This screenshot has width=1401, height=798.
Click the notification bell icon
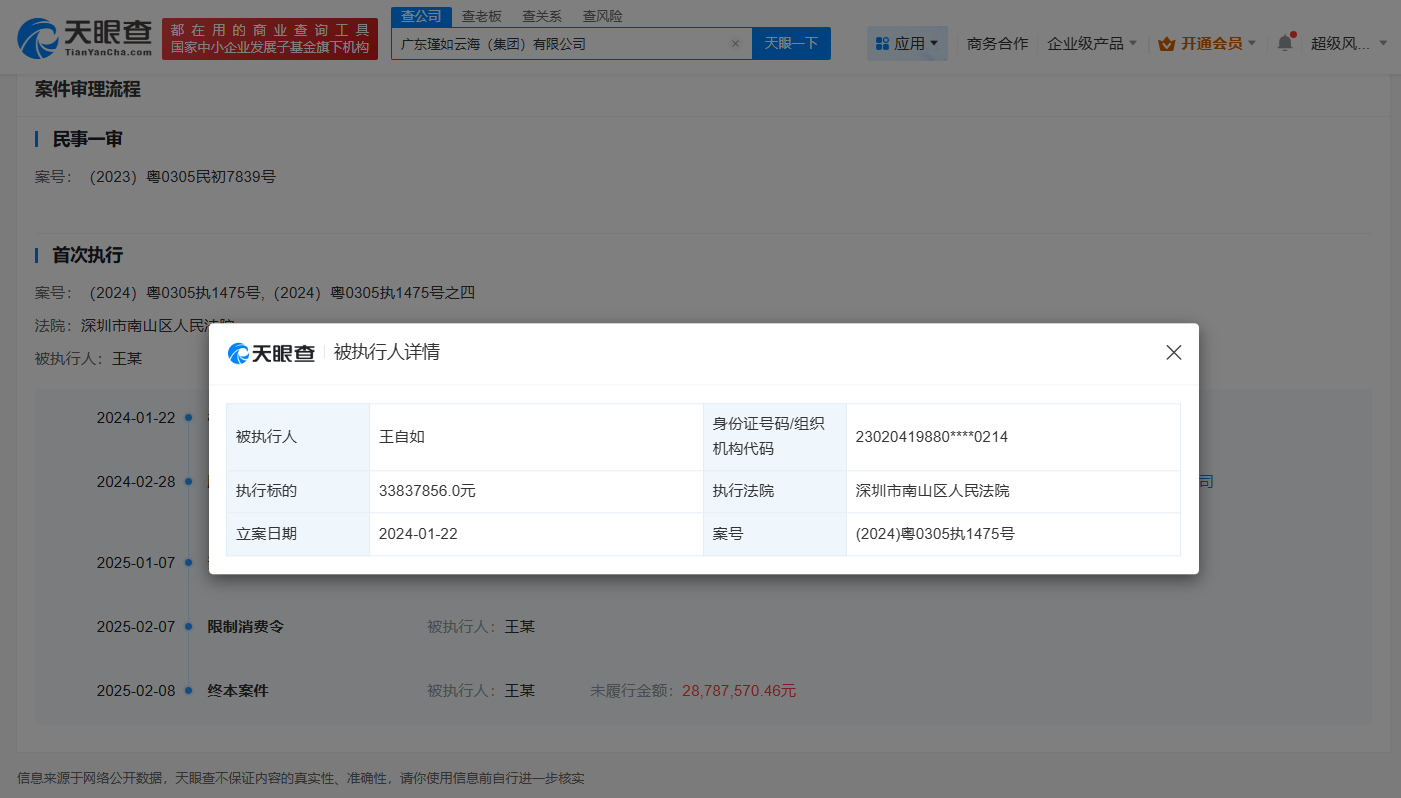coord(1285,43)
